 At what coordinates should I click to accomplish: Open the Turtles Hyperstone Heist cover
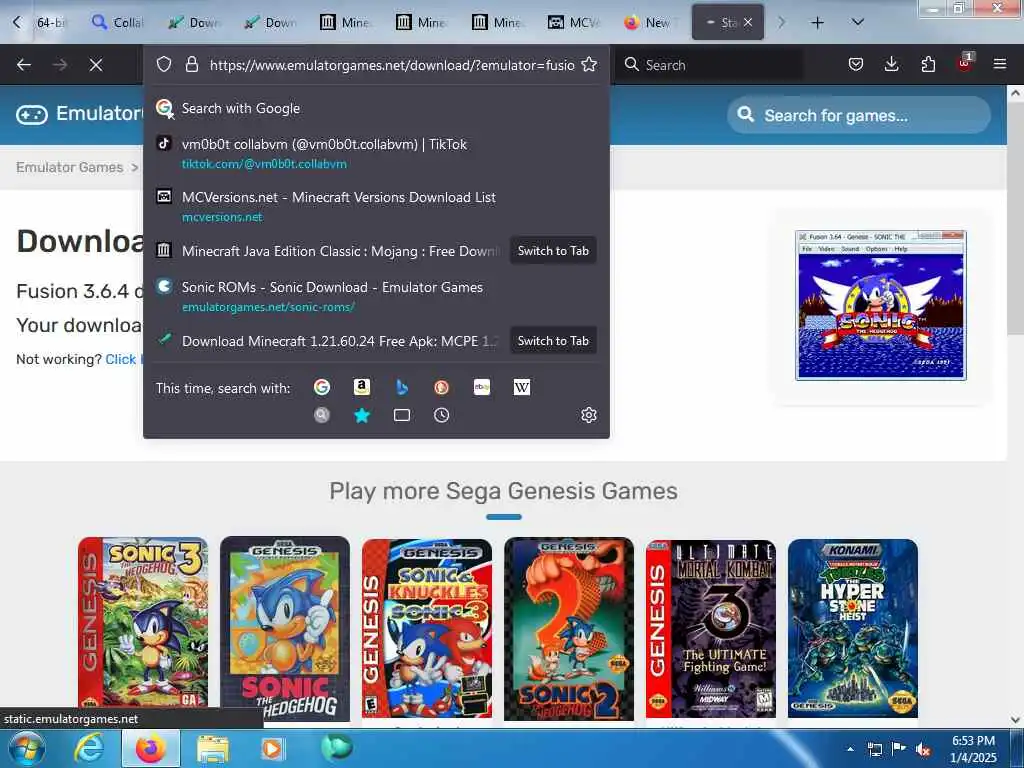click(852, 628)
